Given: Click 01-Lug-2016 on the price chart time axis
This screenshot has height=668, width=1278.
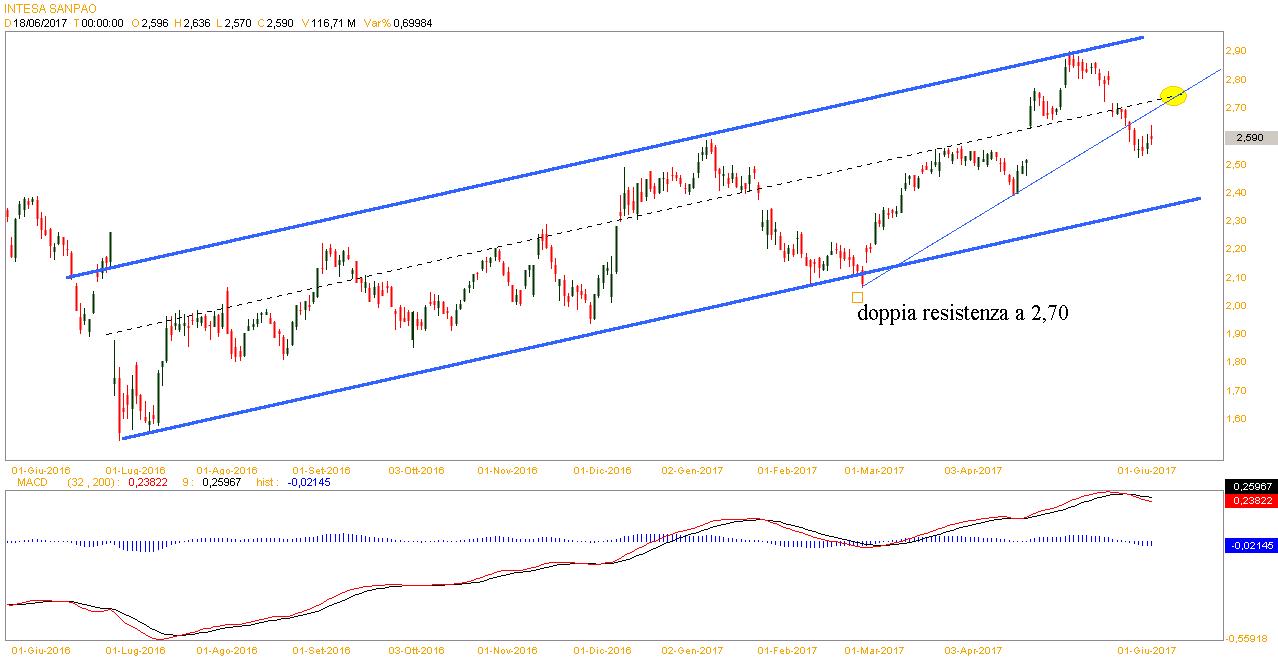Looking at the screenshot, I should click(134, 469).
